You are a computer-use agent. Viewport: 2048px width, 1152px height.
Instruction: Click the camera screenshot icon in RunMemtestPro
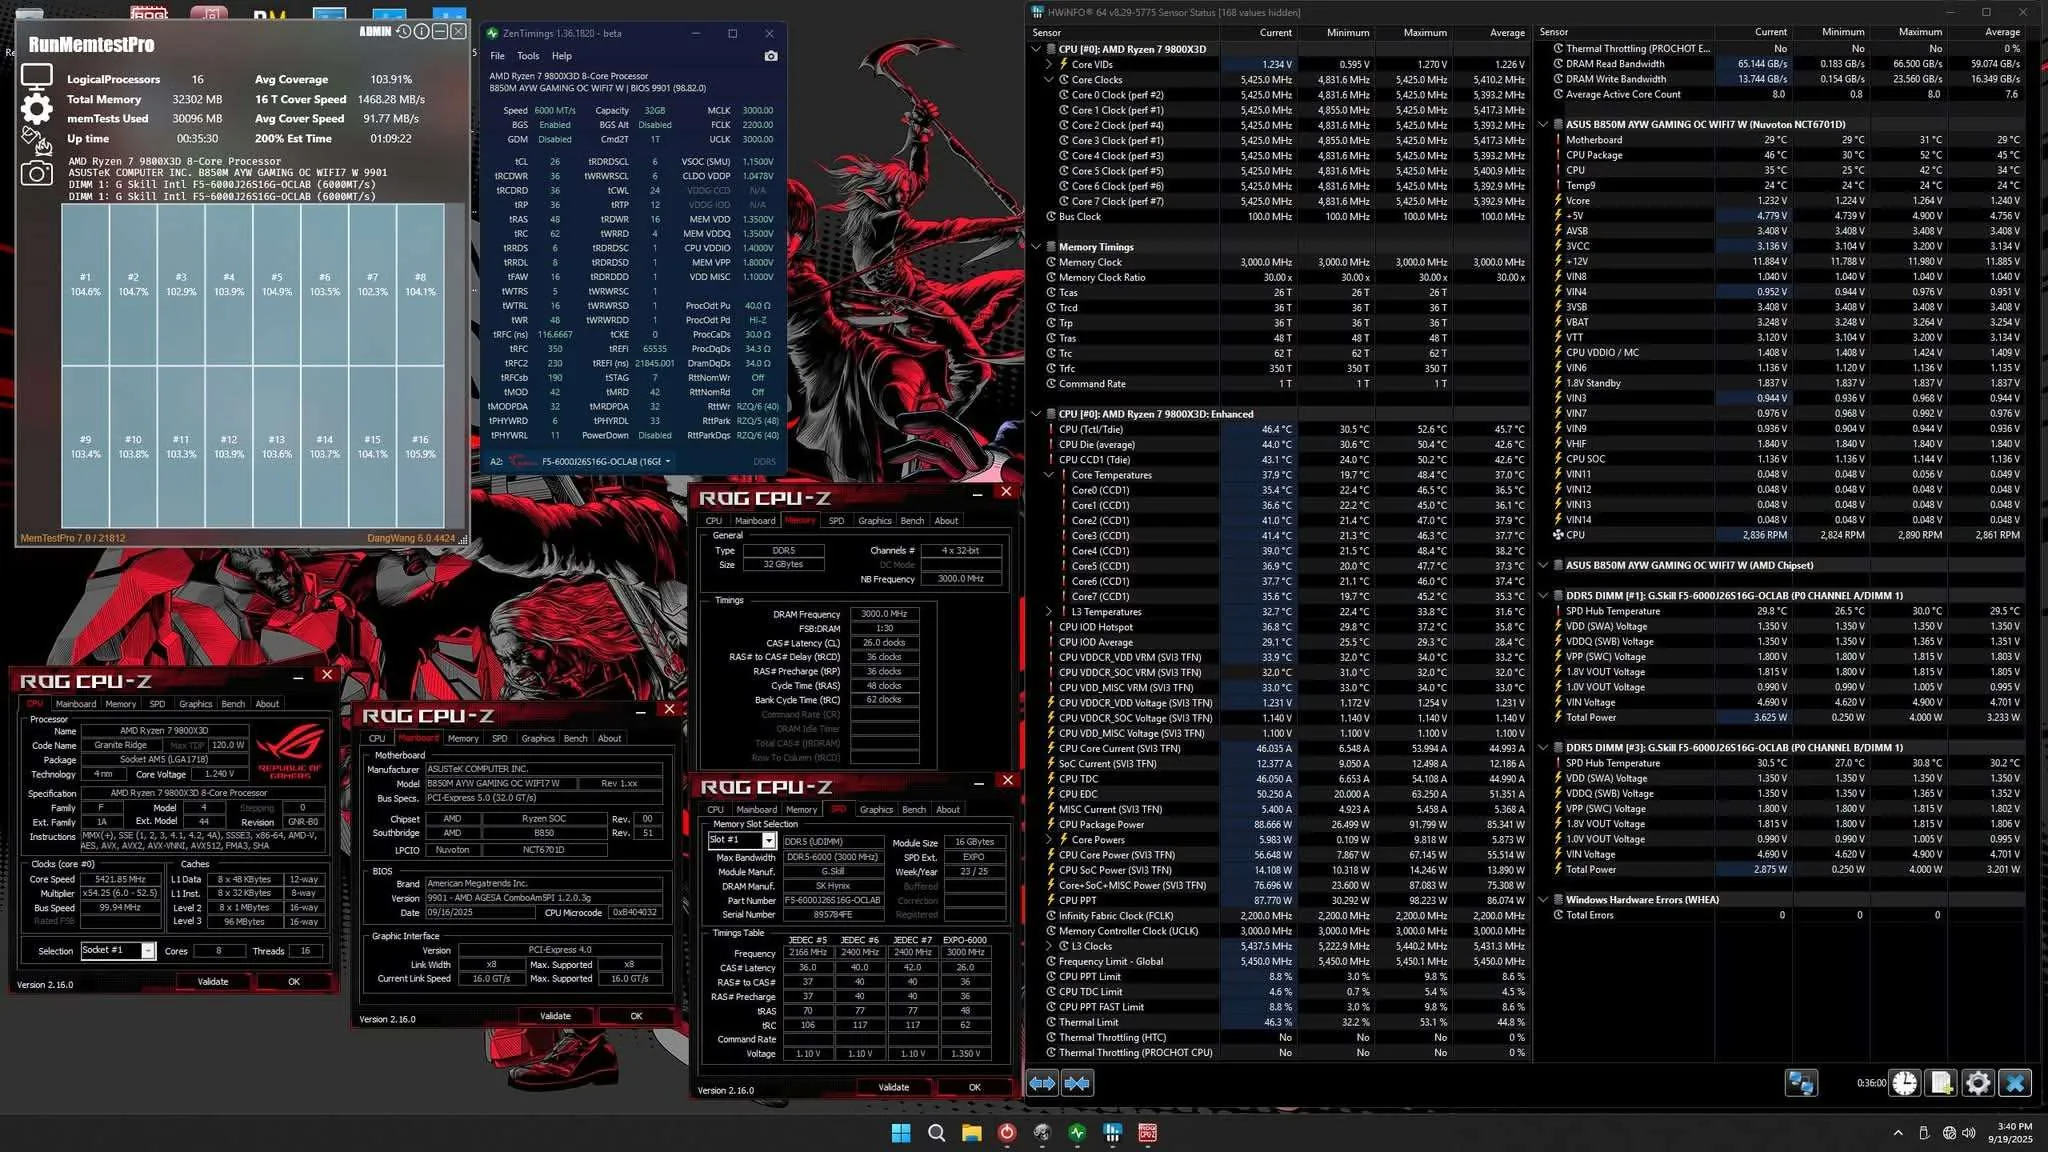(37, 173)
